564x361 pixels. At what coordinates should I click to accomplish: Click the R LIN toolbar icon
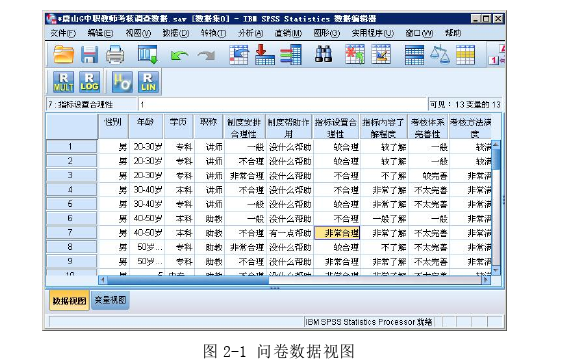pyautogui.click(x=148, y=82)
